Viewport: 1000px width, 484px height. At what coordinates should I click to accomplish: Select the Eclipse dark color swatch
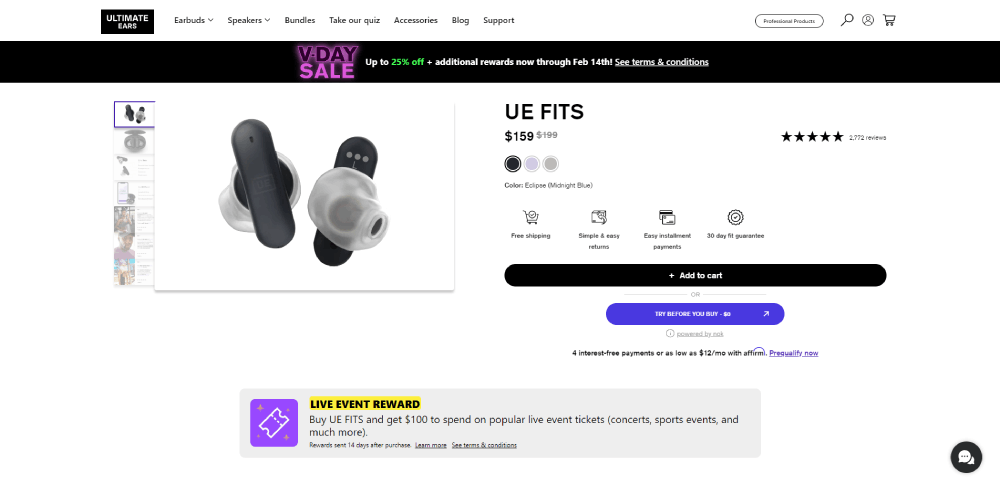pos(513,164)
